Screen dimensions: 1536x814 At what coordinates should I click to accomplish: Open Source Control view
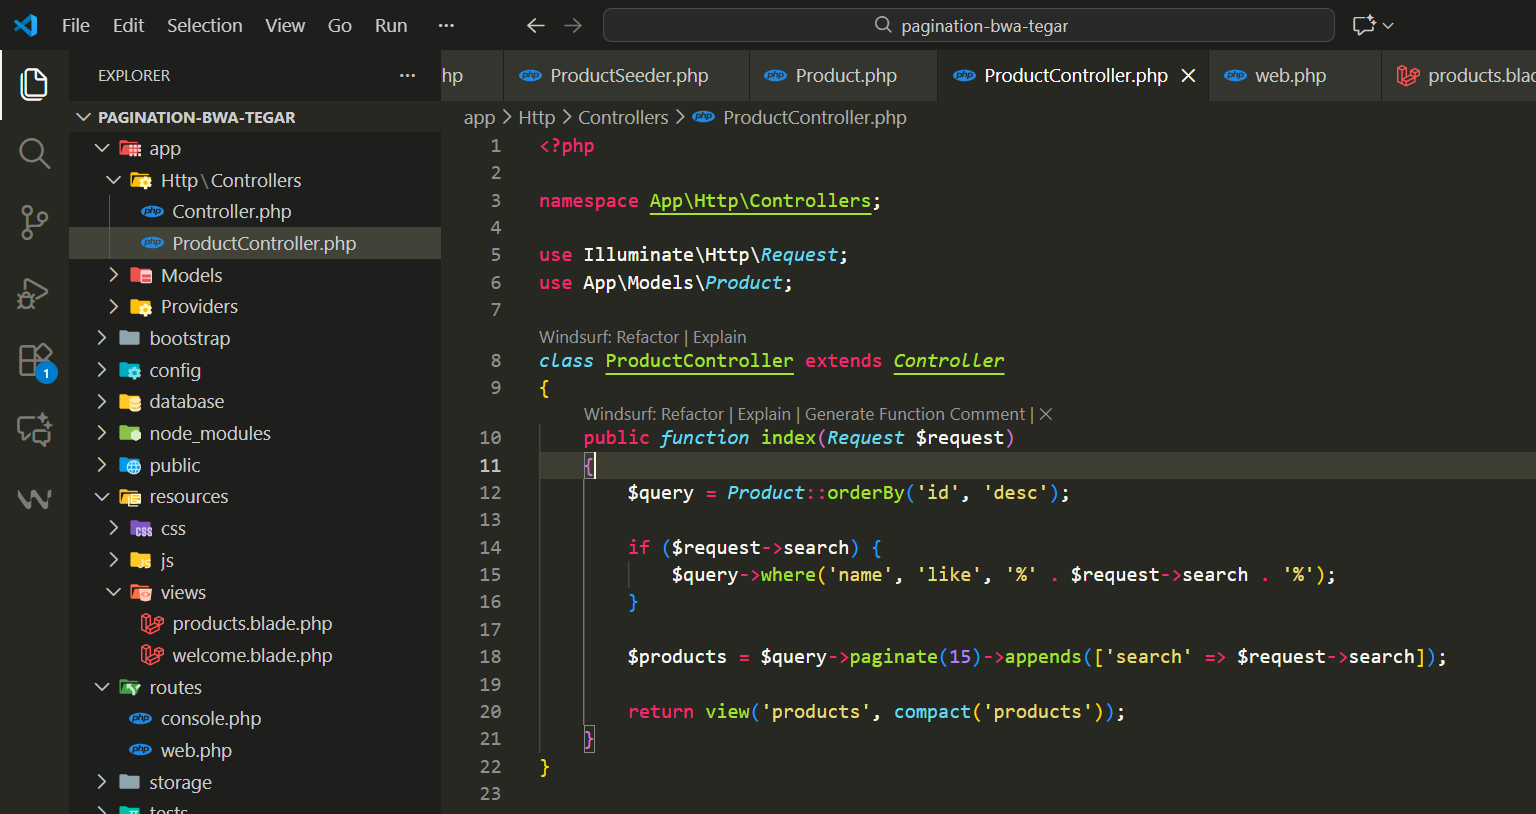click(34, 222)
